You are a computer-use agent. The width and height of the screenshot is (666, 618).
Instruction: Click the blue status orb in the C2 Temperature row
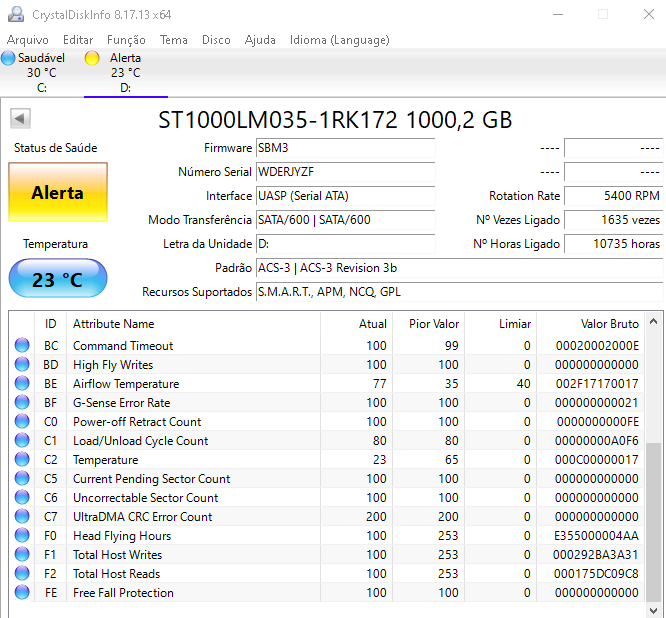pos(22,460)
